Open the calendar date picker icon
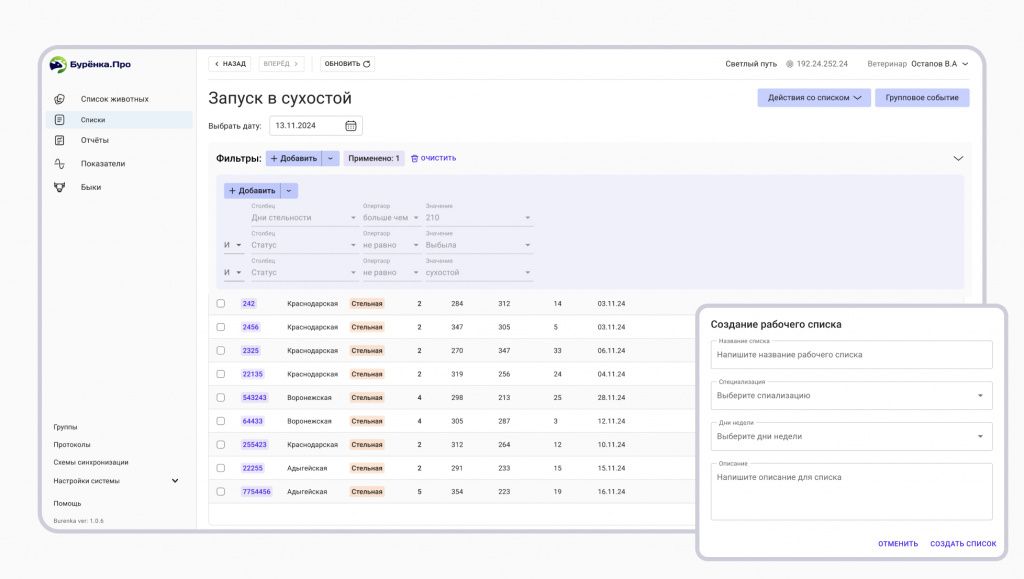The width and height of the screenshot is (1024, 579). [351, 126]
